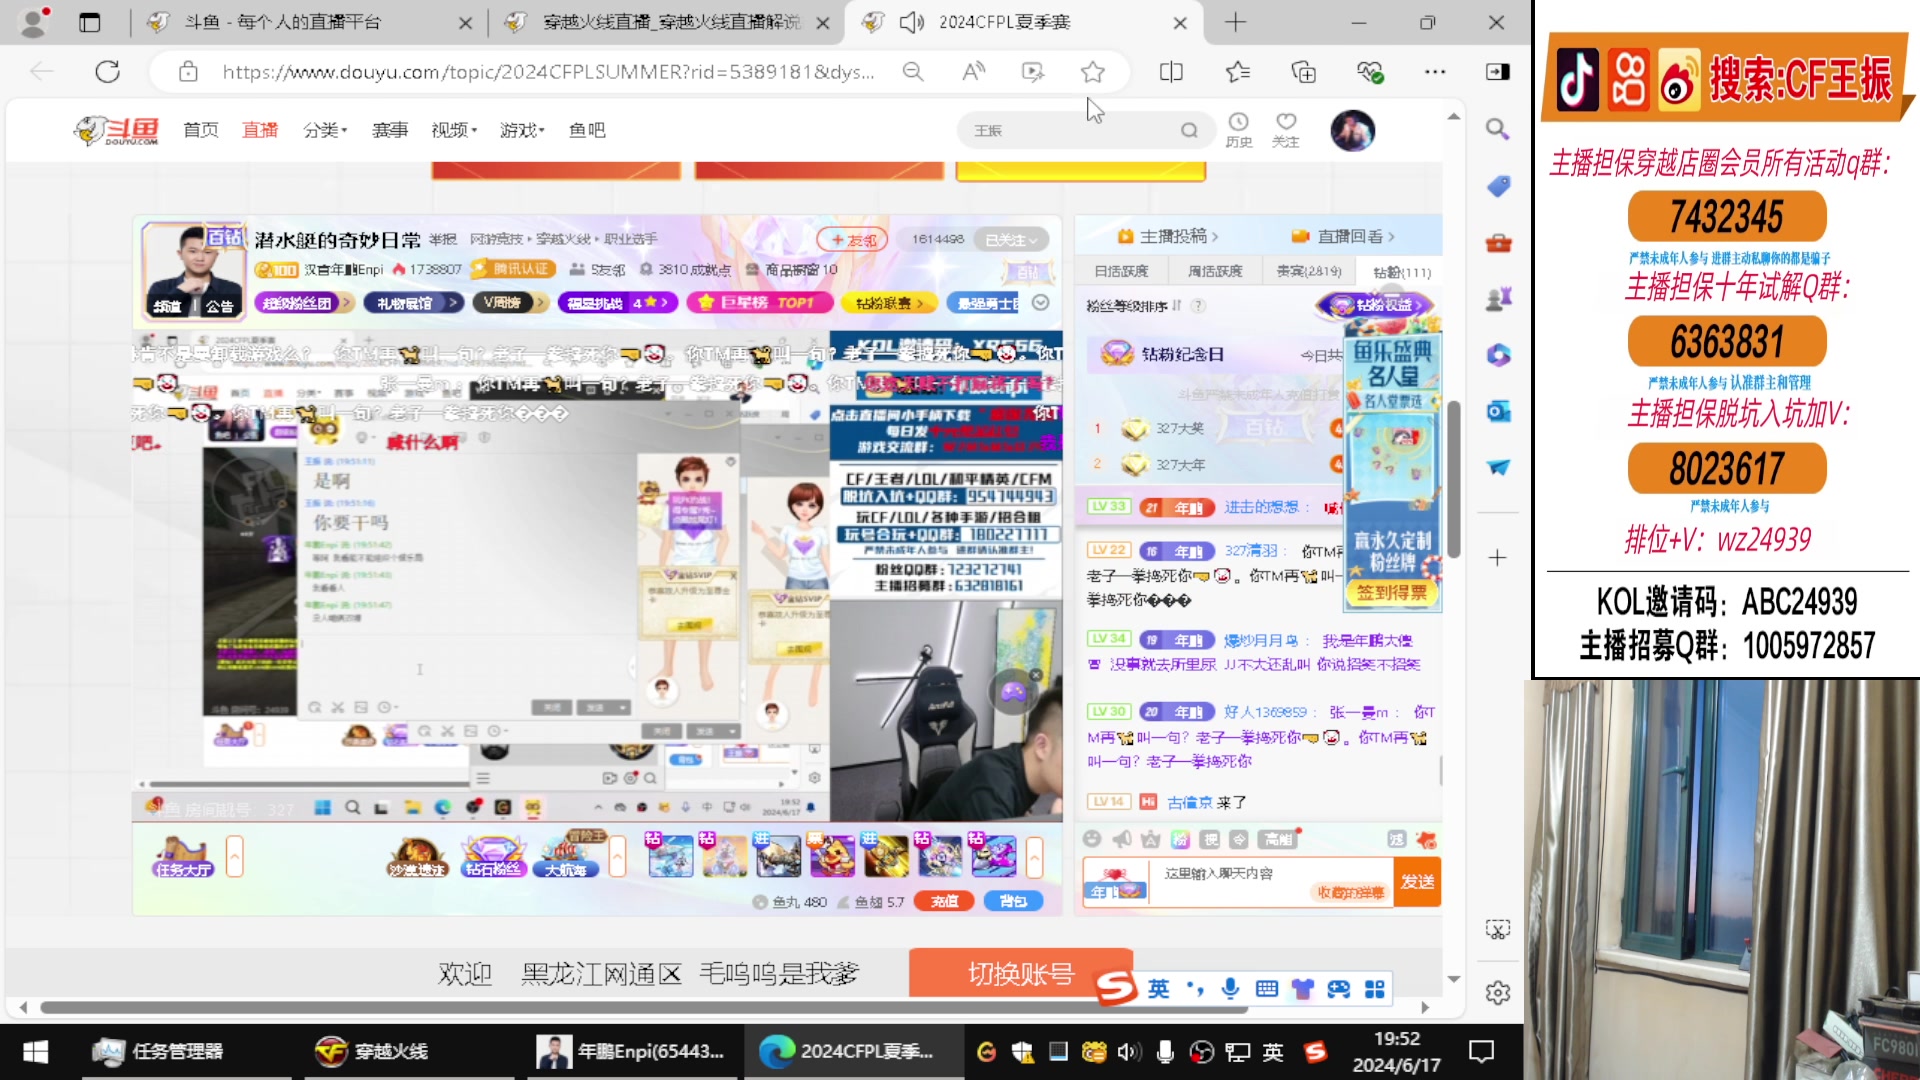
Task: Expand more badges with circled chevron
Action: point(1041,303)
